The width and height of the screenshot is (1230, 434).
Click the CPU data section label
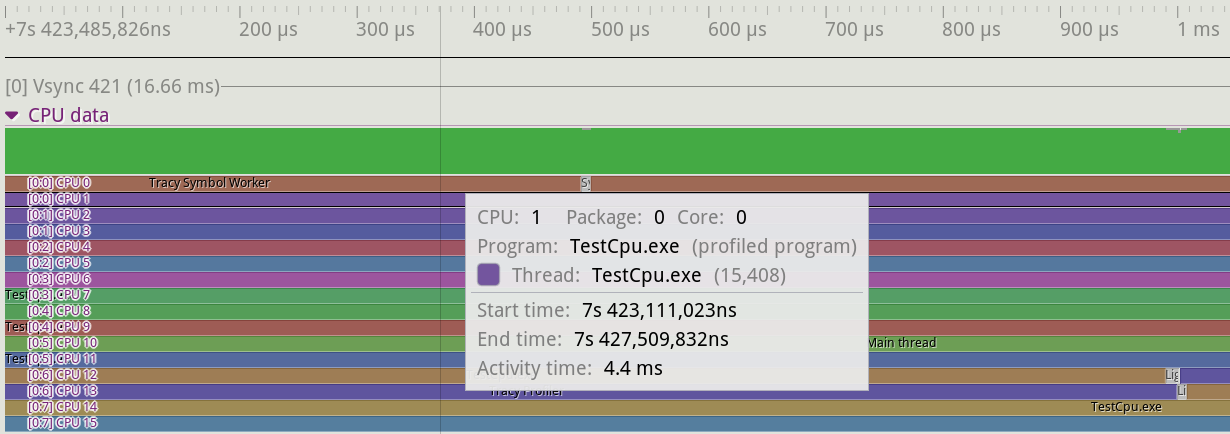click(68, 115)
